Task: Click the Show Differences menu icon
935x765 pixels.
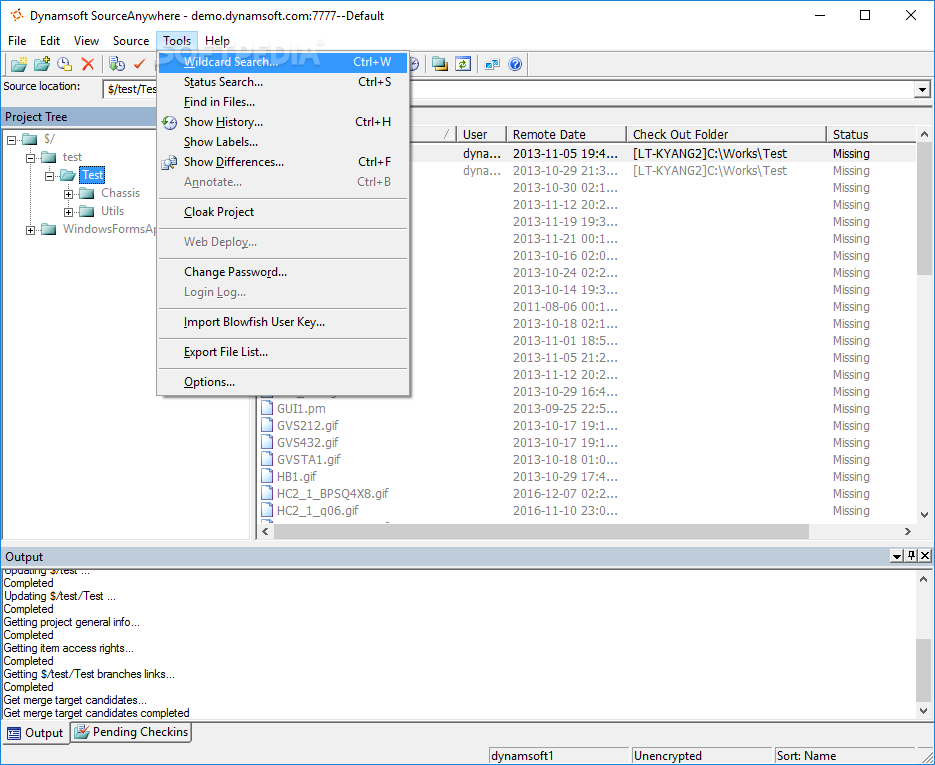Action: [169, 162]
